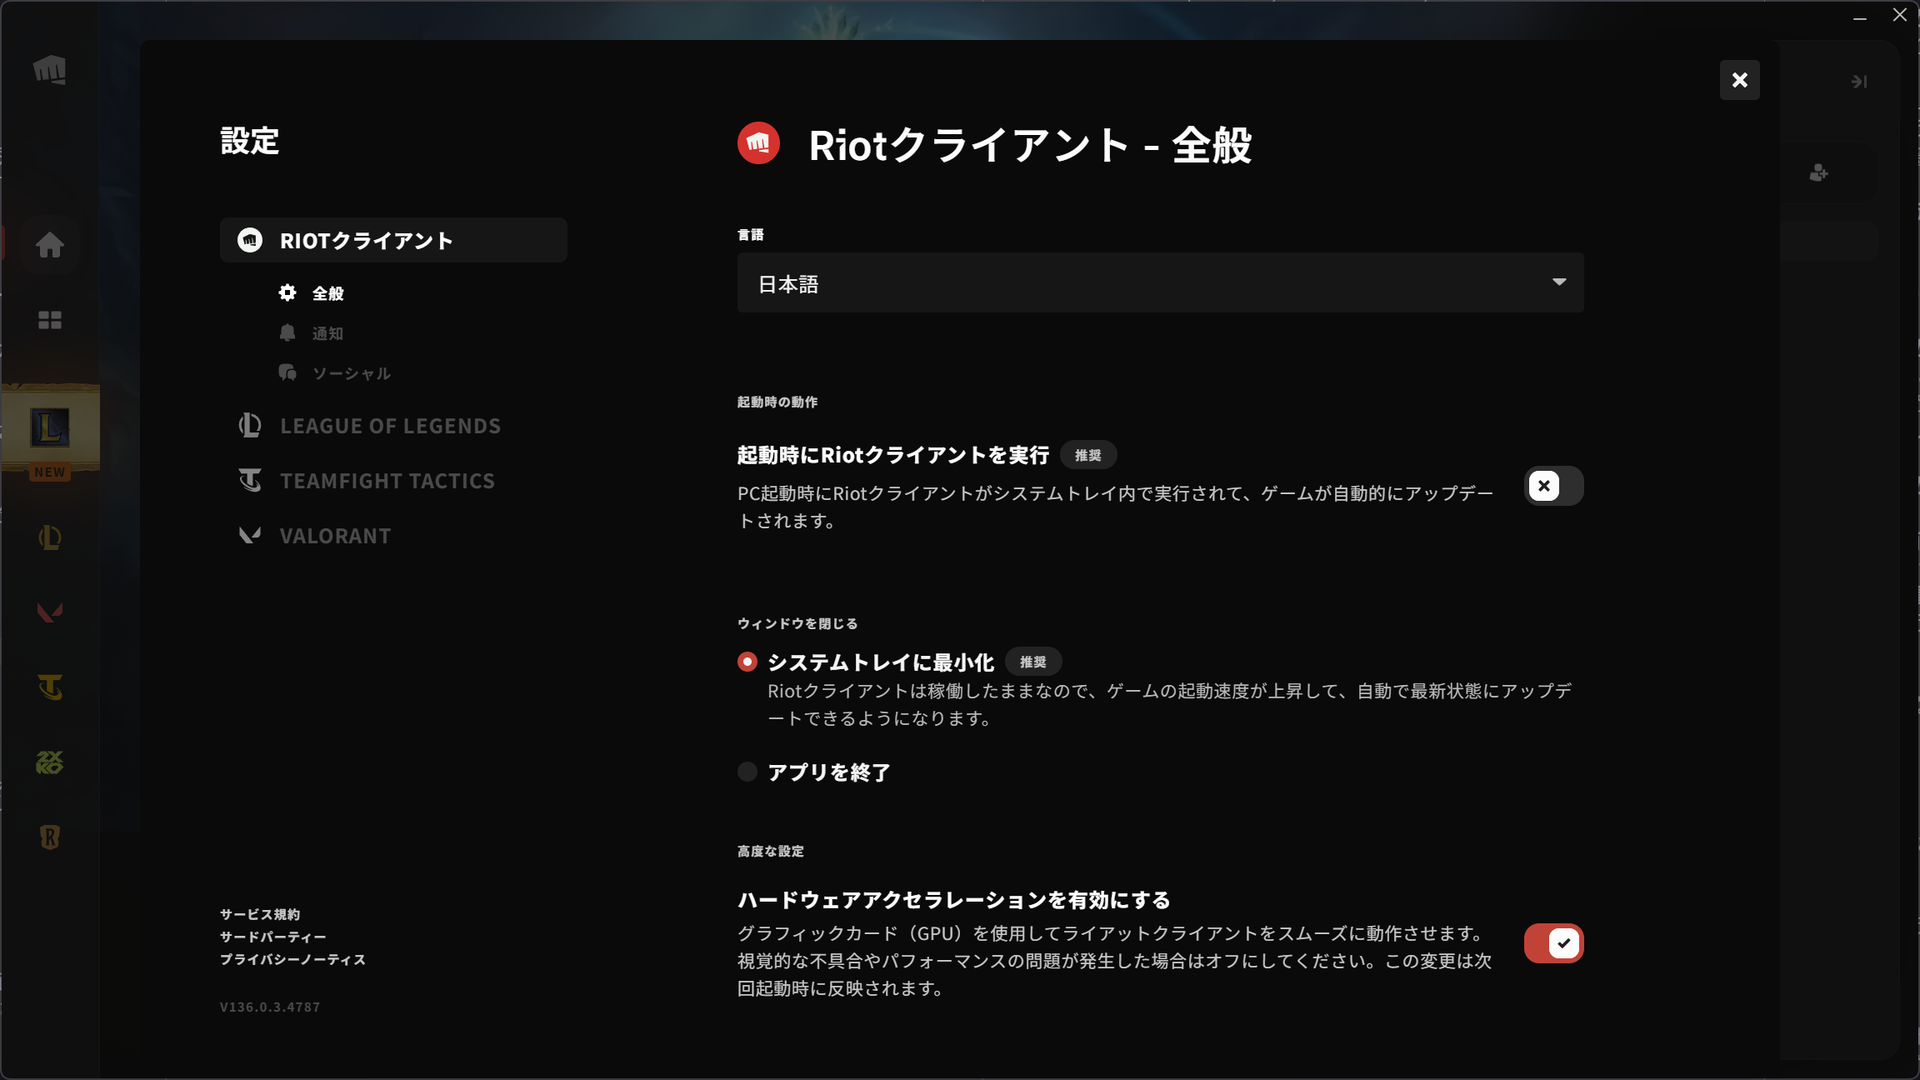Select アプリを終了 radio option

pos(747,772)
